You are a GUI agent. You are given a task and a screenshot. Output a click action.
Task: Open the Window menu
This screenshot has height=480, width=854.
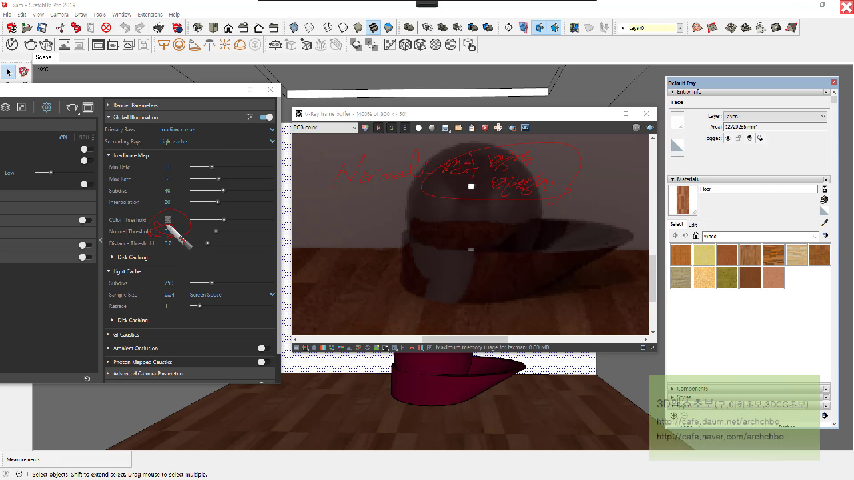coord(122,15)
